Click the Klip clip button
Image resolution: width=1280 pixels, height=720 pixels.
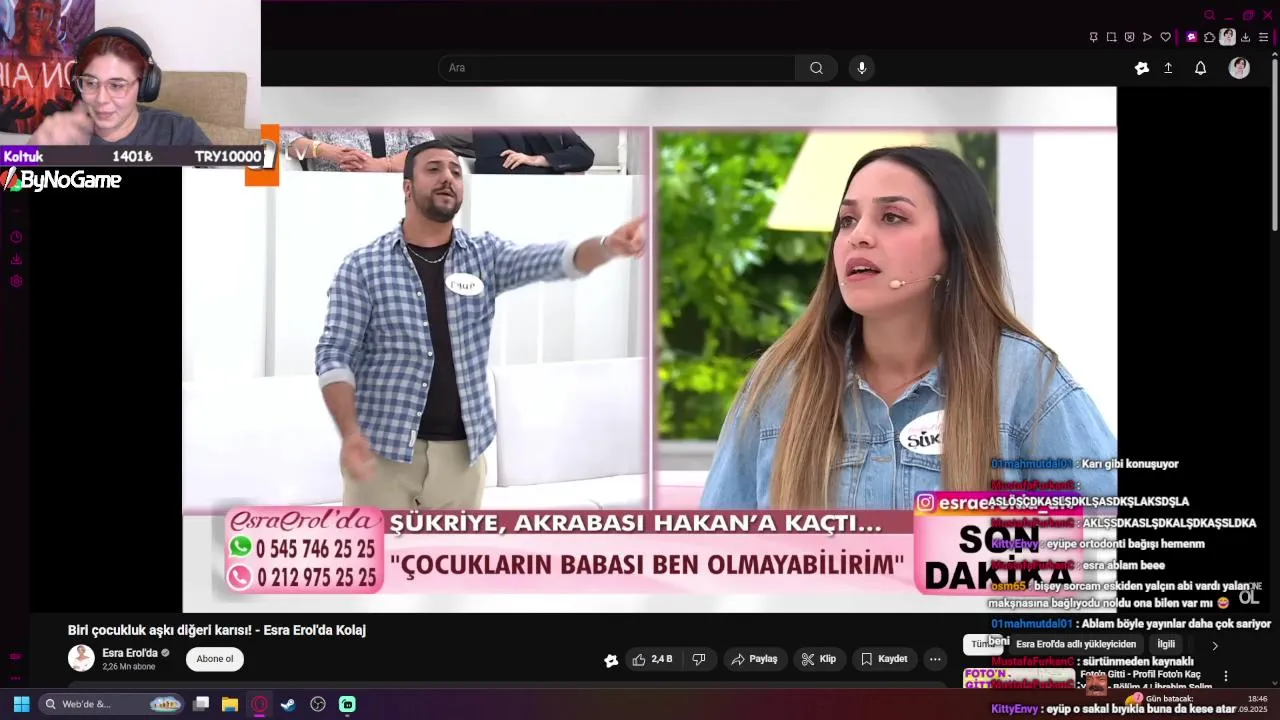click(x=818, y=659)
